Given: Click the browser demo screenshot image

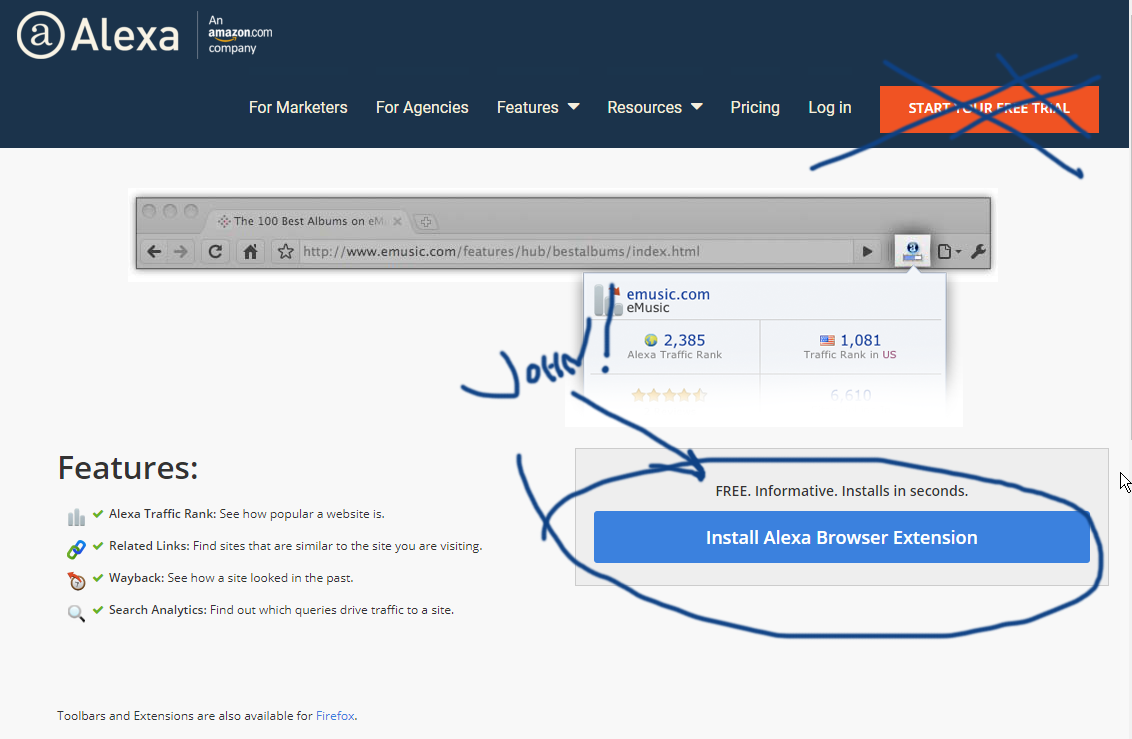Looking at the screenshot, I should pos(563,308).
